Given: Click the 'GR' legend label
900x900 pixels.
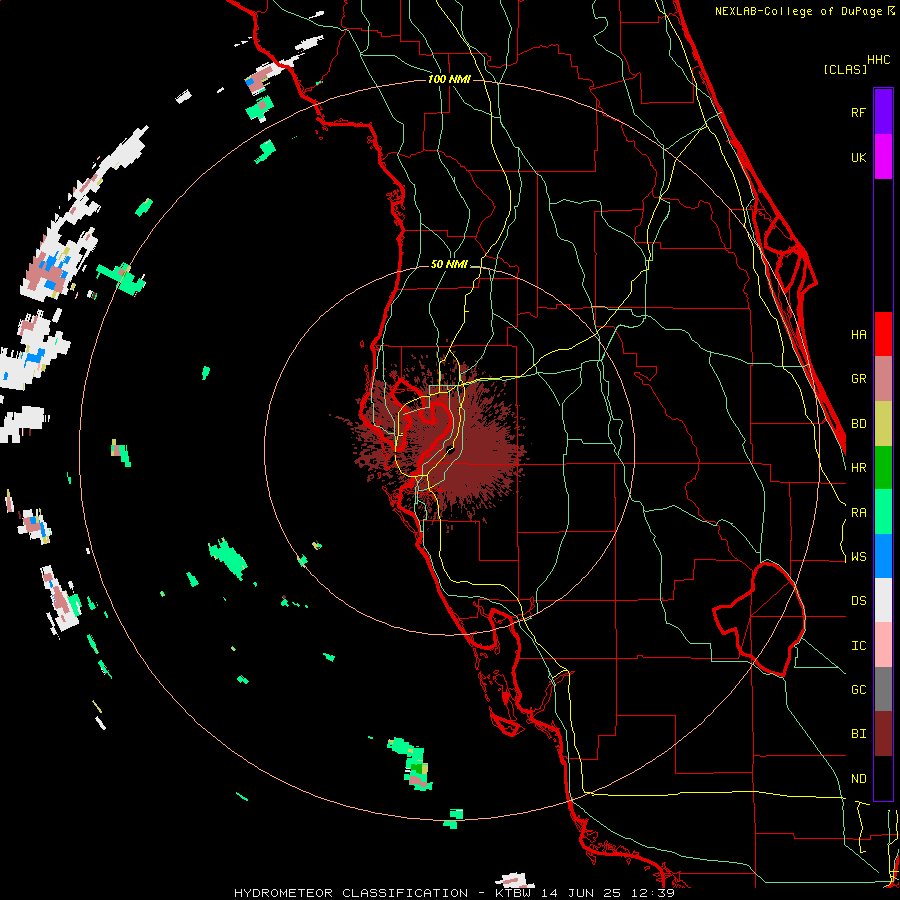Looking at the screenshot, I should click(858, 379).
